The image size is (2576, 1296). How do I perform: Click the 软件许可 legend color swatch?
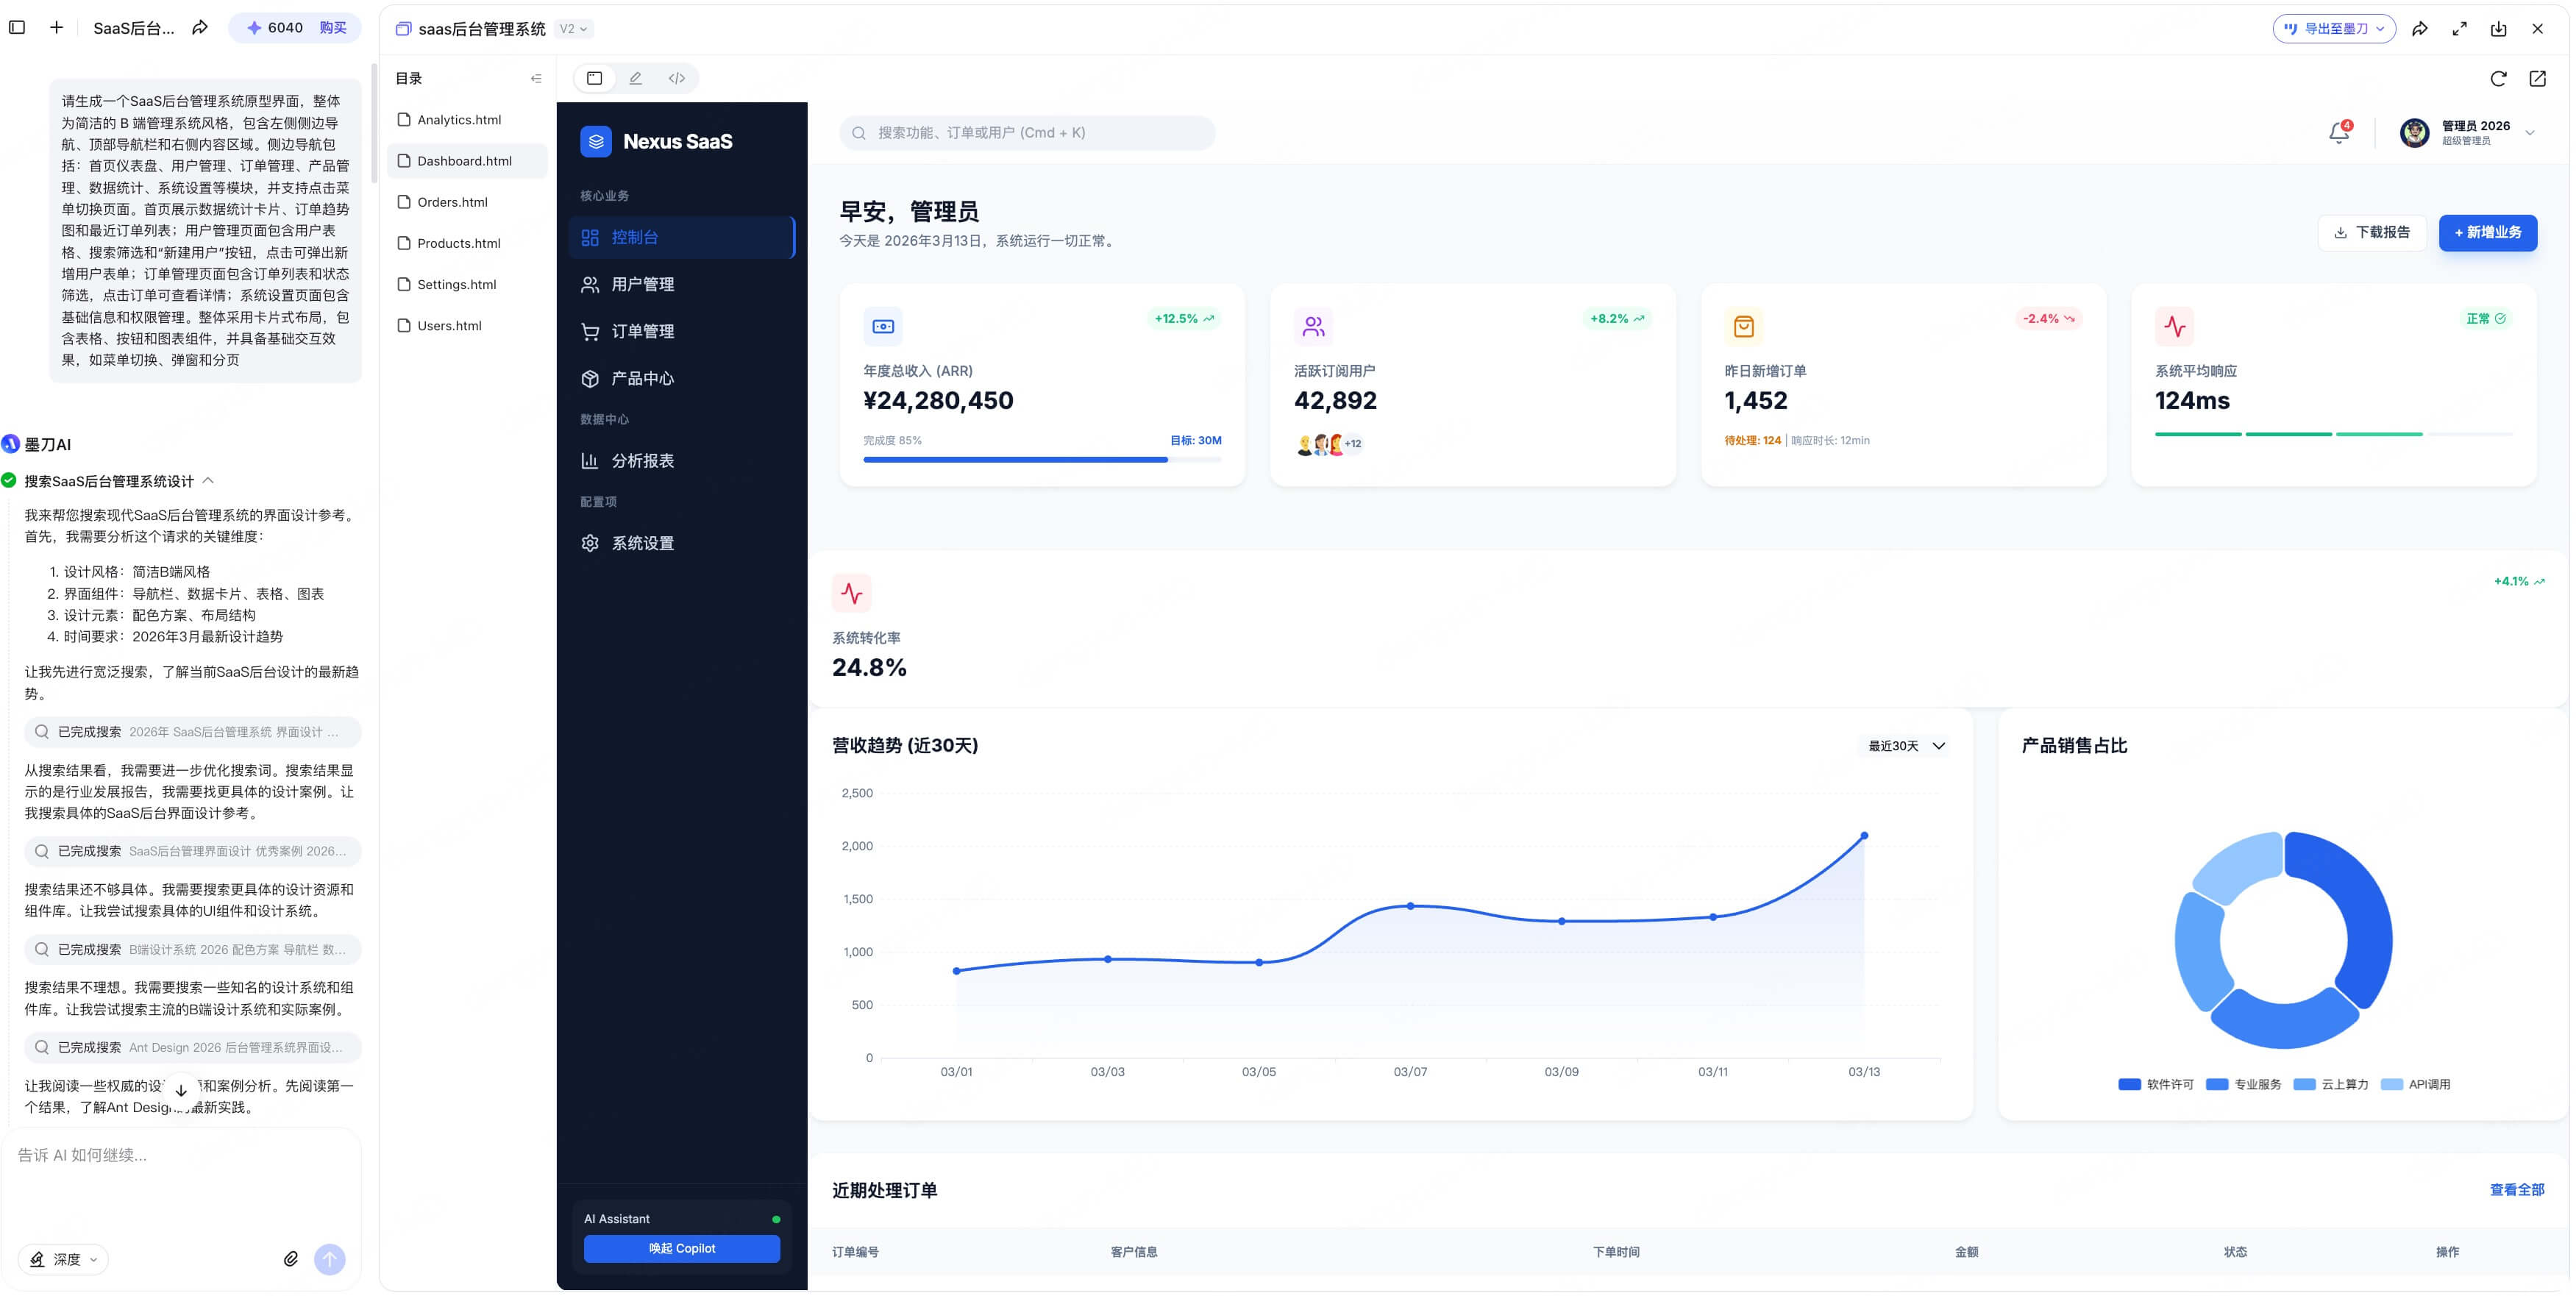coord(2129,1084)
